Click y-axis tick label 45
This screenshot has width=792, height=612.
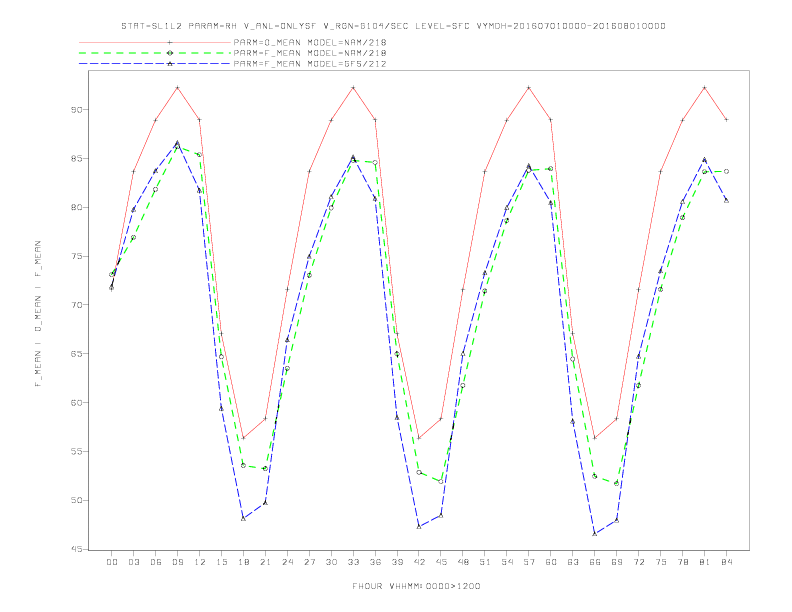click(76, 549)
